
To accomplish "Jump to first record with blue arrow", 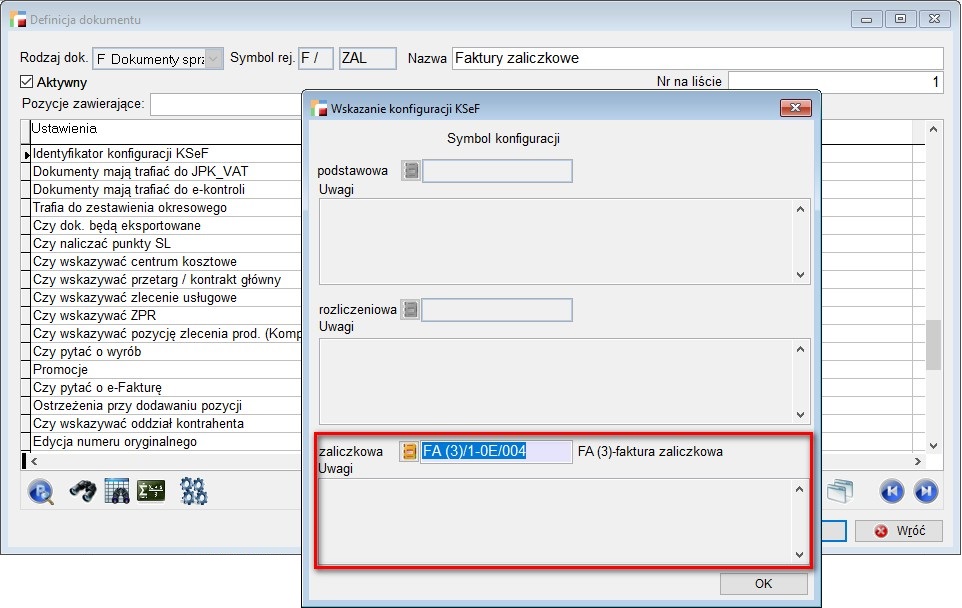I will (x=891, y=491).
